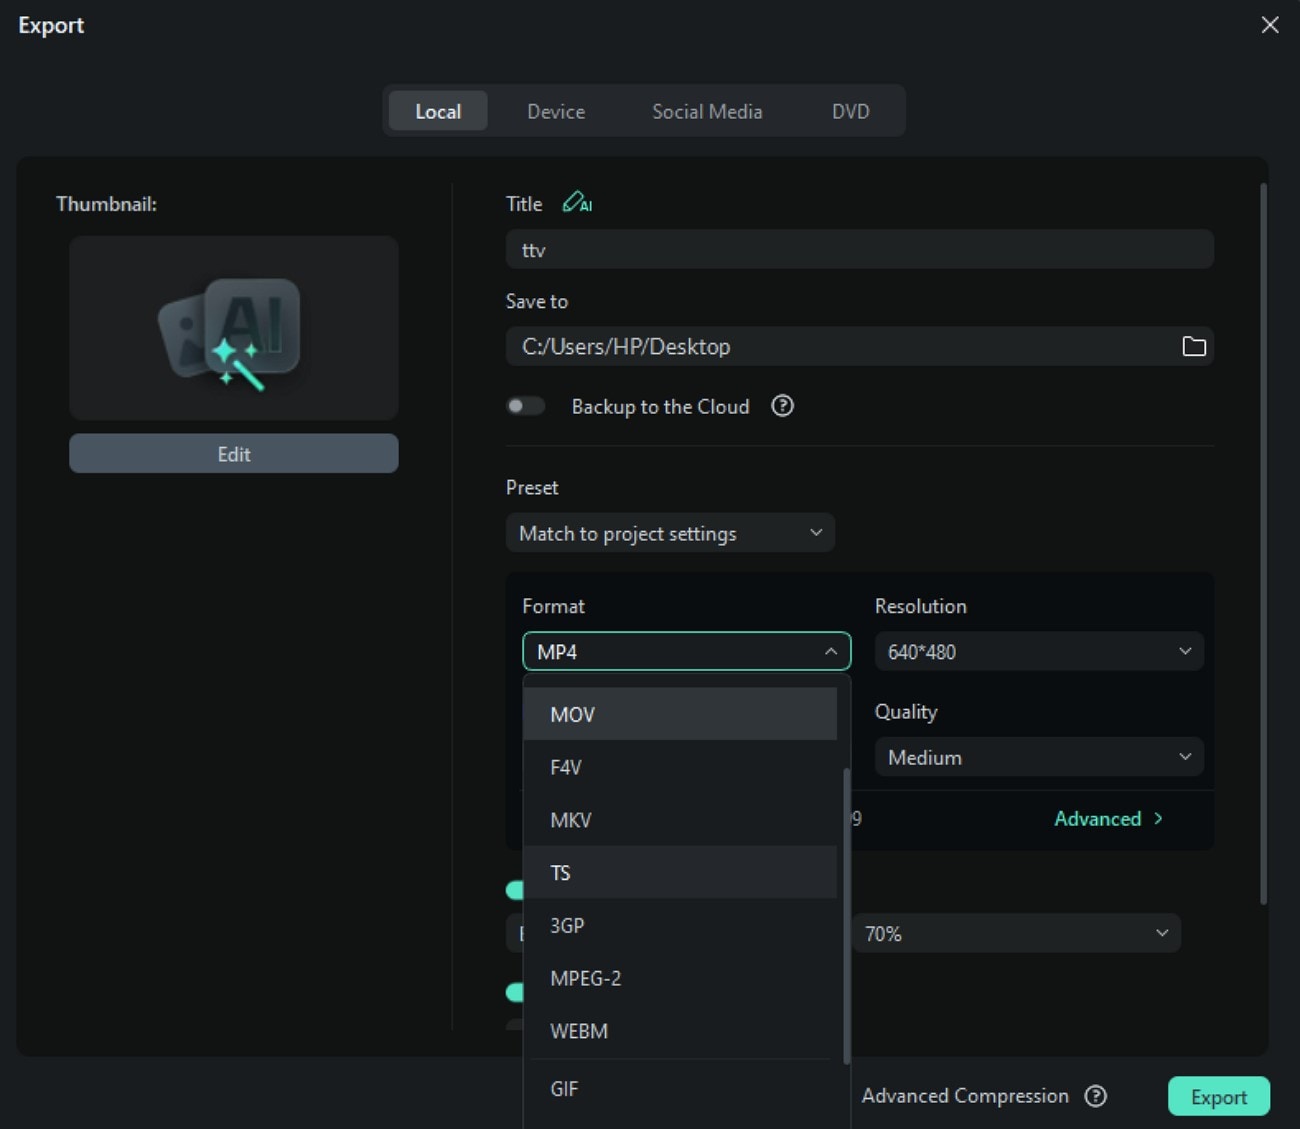Choose 3GP from the format list
This screenshot has height=1129, width=1300.
[680, 925]
